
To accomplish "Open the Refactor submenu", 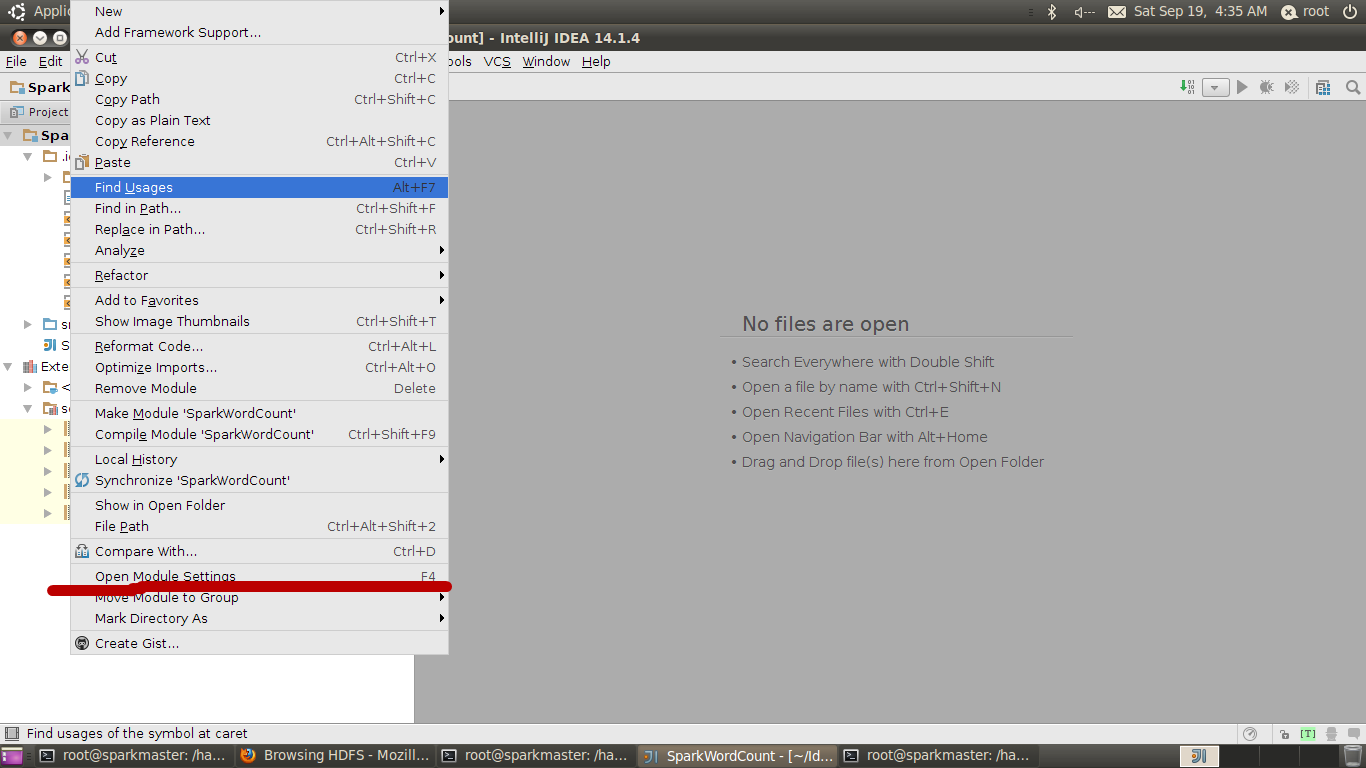I will click(259, 275).
